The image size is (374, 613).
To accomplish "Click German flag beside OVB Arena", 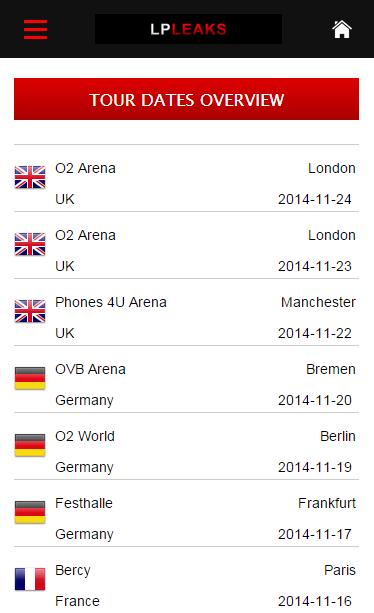I will pyautogui.click(x=30, y=378).
